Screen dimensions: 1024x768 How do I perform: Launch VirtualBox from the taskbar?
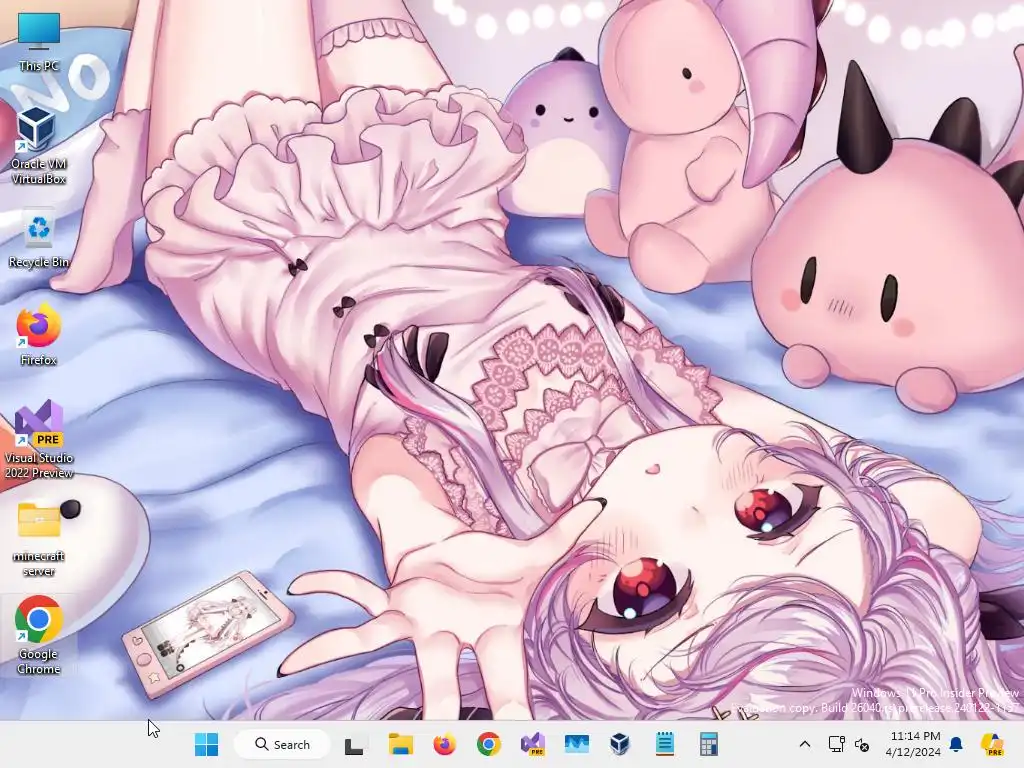[x=620, y=744]
